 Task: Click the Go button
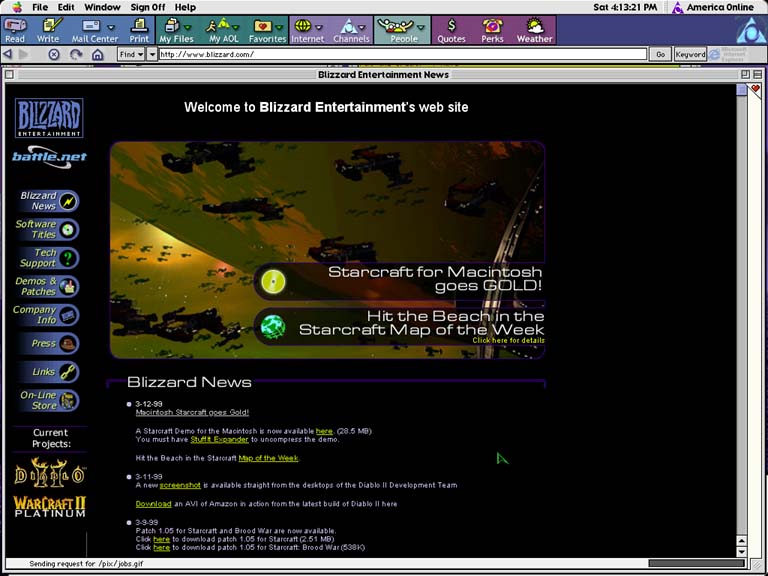pyautogui.click(x=660, y=54)
